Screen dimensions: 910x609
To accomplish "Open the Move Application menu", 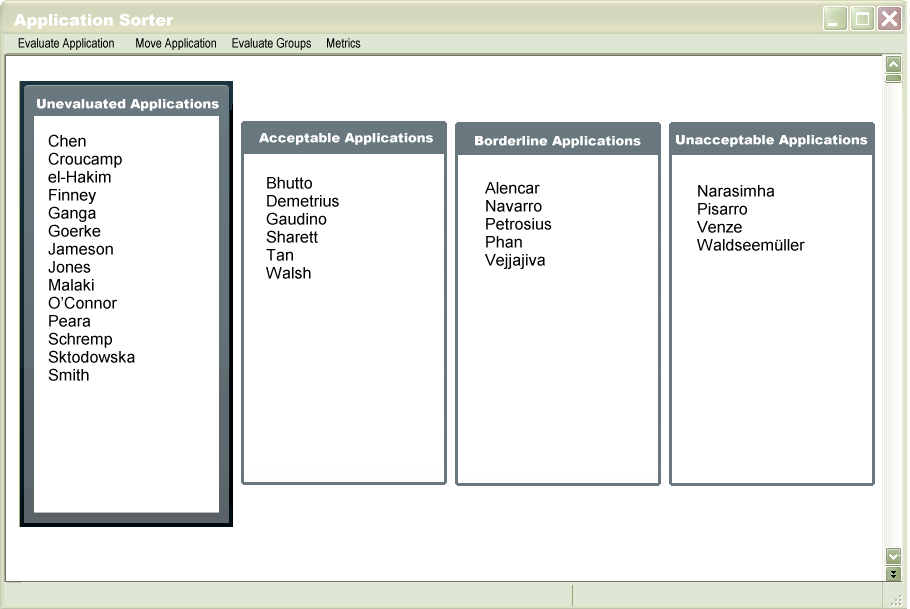I will (176, 44).
